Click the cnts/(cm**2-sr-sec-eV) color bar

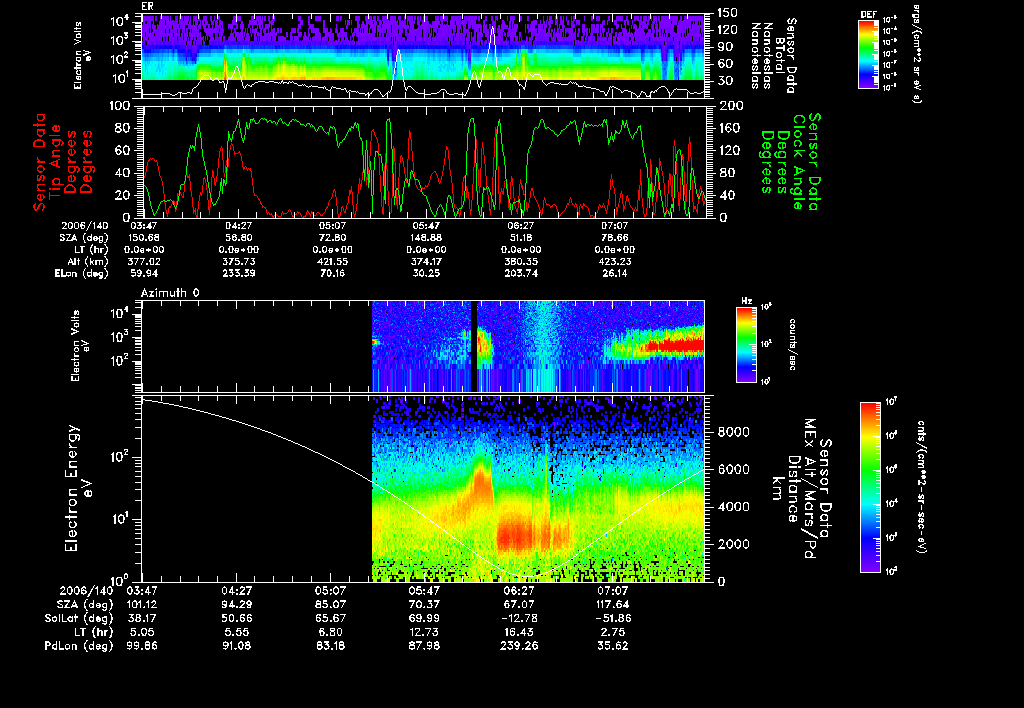pos(870,488)
